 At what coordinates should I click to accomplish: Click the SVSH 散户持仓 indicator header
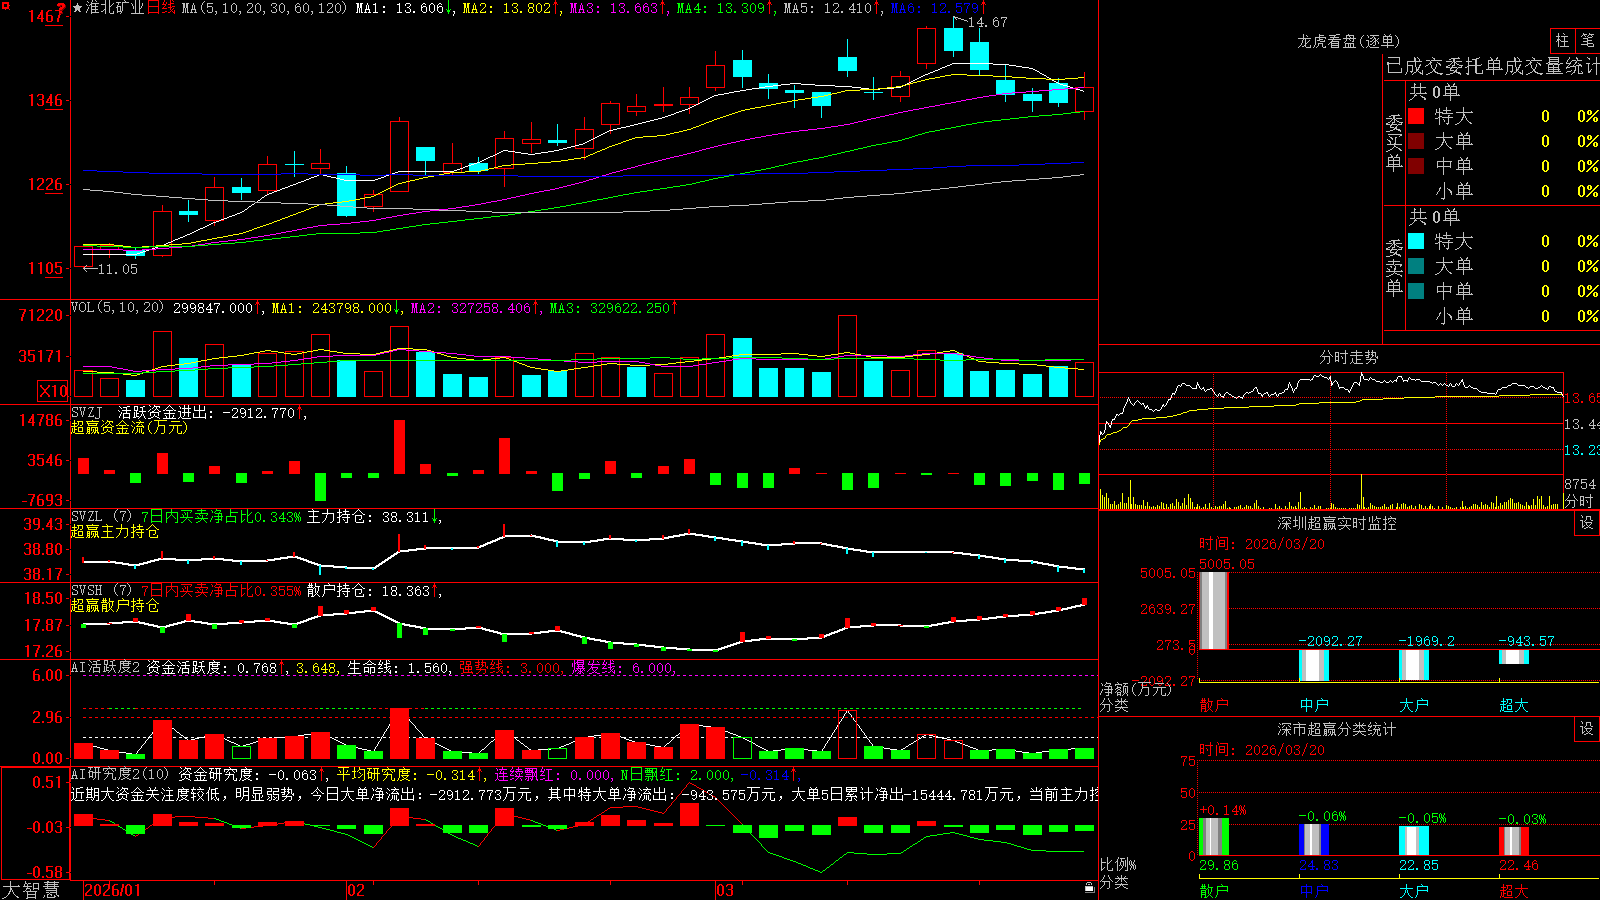[255, 591]
